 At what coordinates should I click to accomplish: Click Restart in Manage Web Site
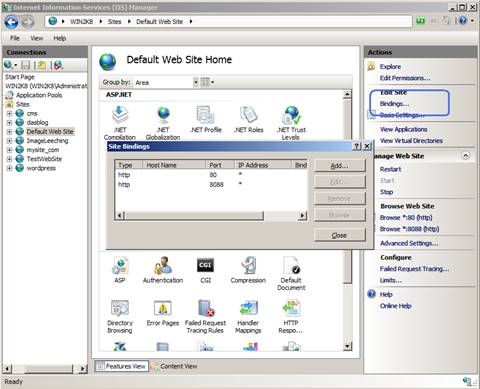click(391, 169)
